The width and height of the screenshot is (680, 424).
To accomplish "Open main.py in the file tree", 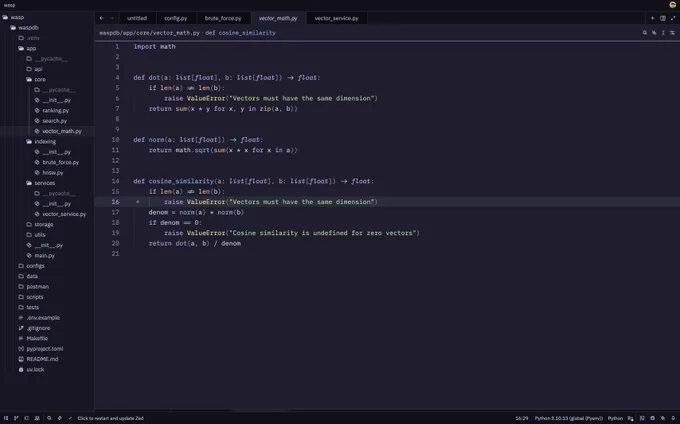I will [45, 256].
